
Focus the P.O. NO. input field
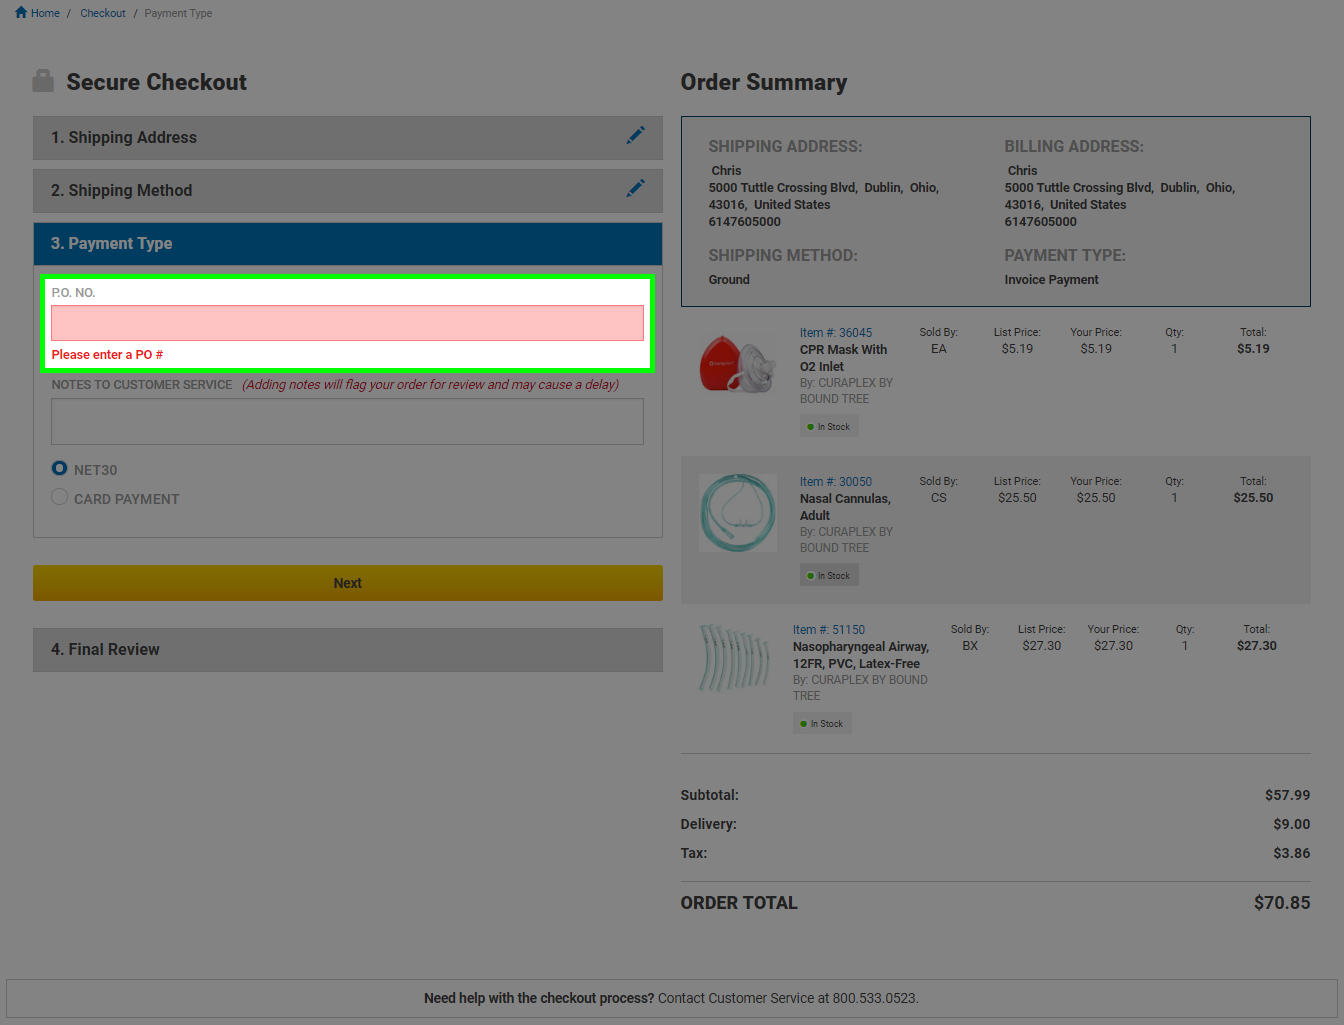coord(348,323)
